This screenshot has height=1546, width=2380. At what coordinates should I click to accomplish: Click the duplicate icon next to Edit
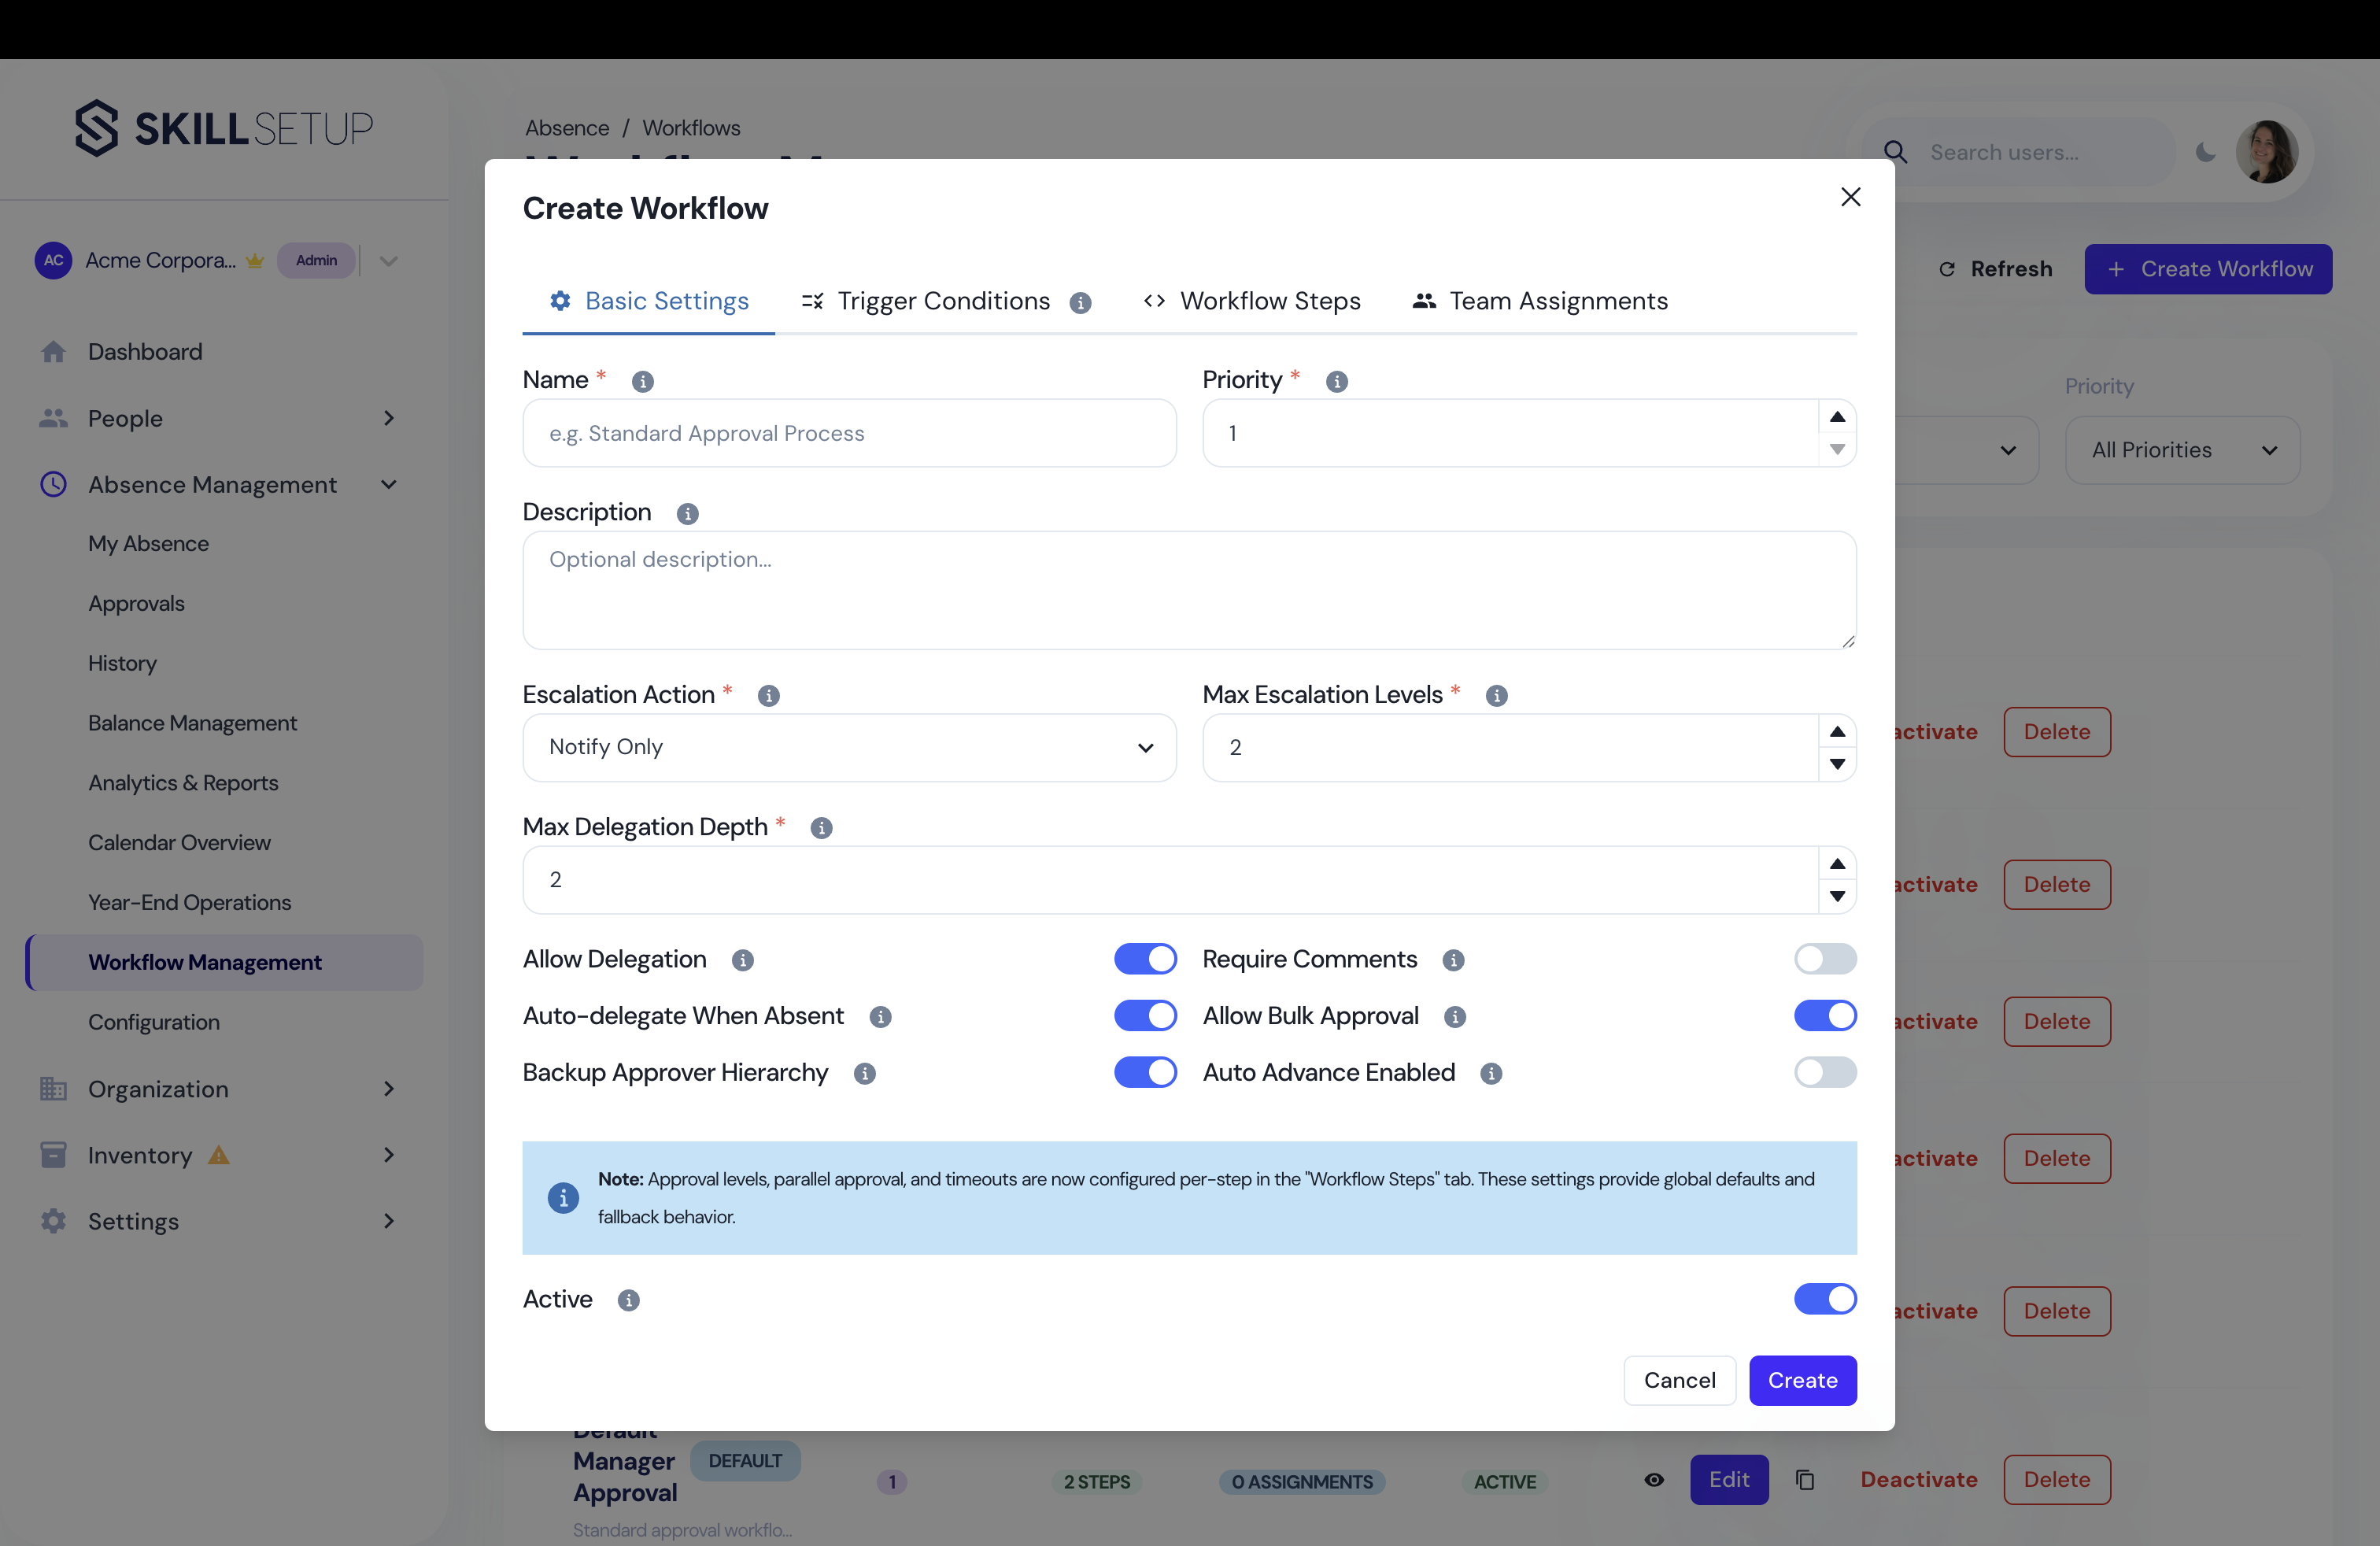[1805, 1481]
